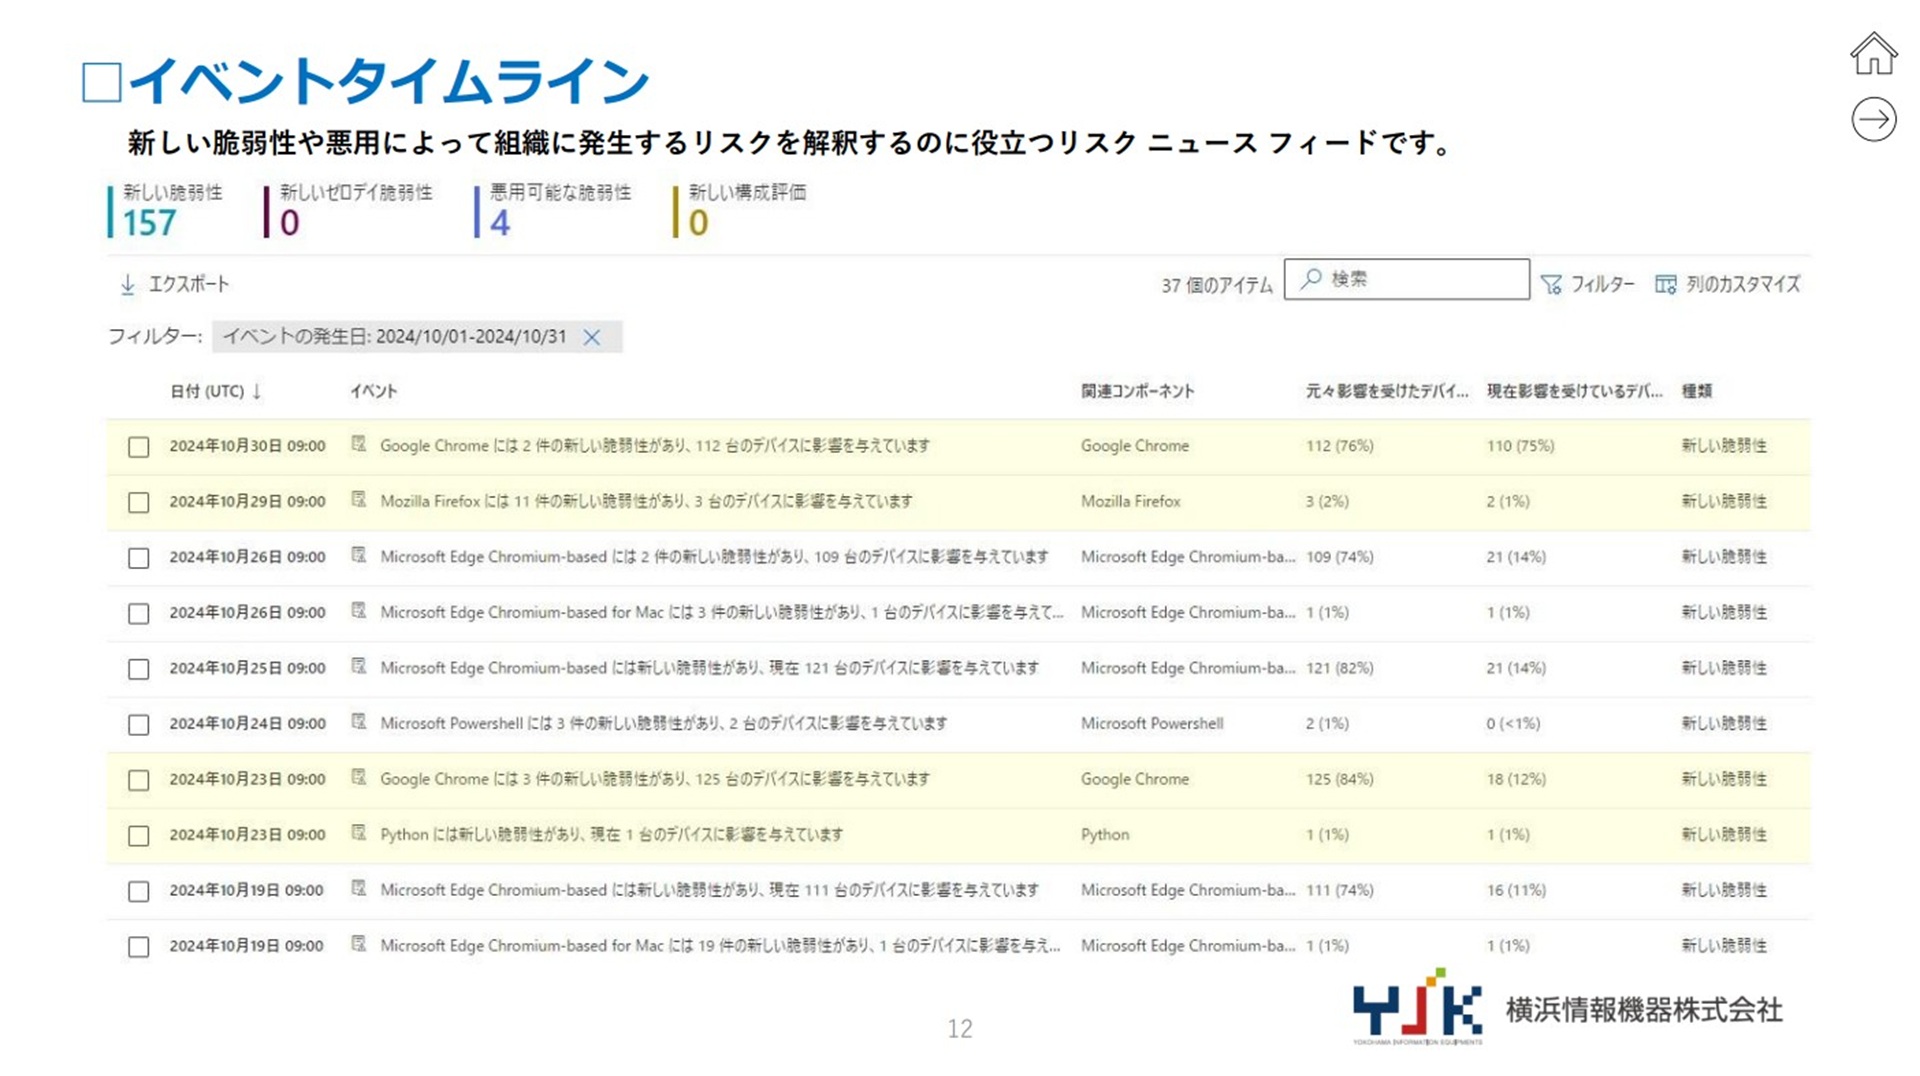
Task: Click 0 (<1%) cell in Powershell row
Action: click(x=1513, y=723)
